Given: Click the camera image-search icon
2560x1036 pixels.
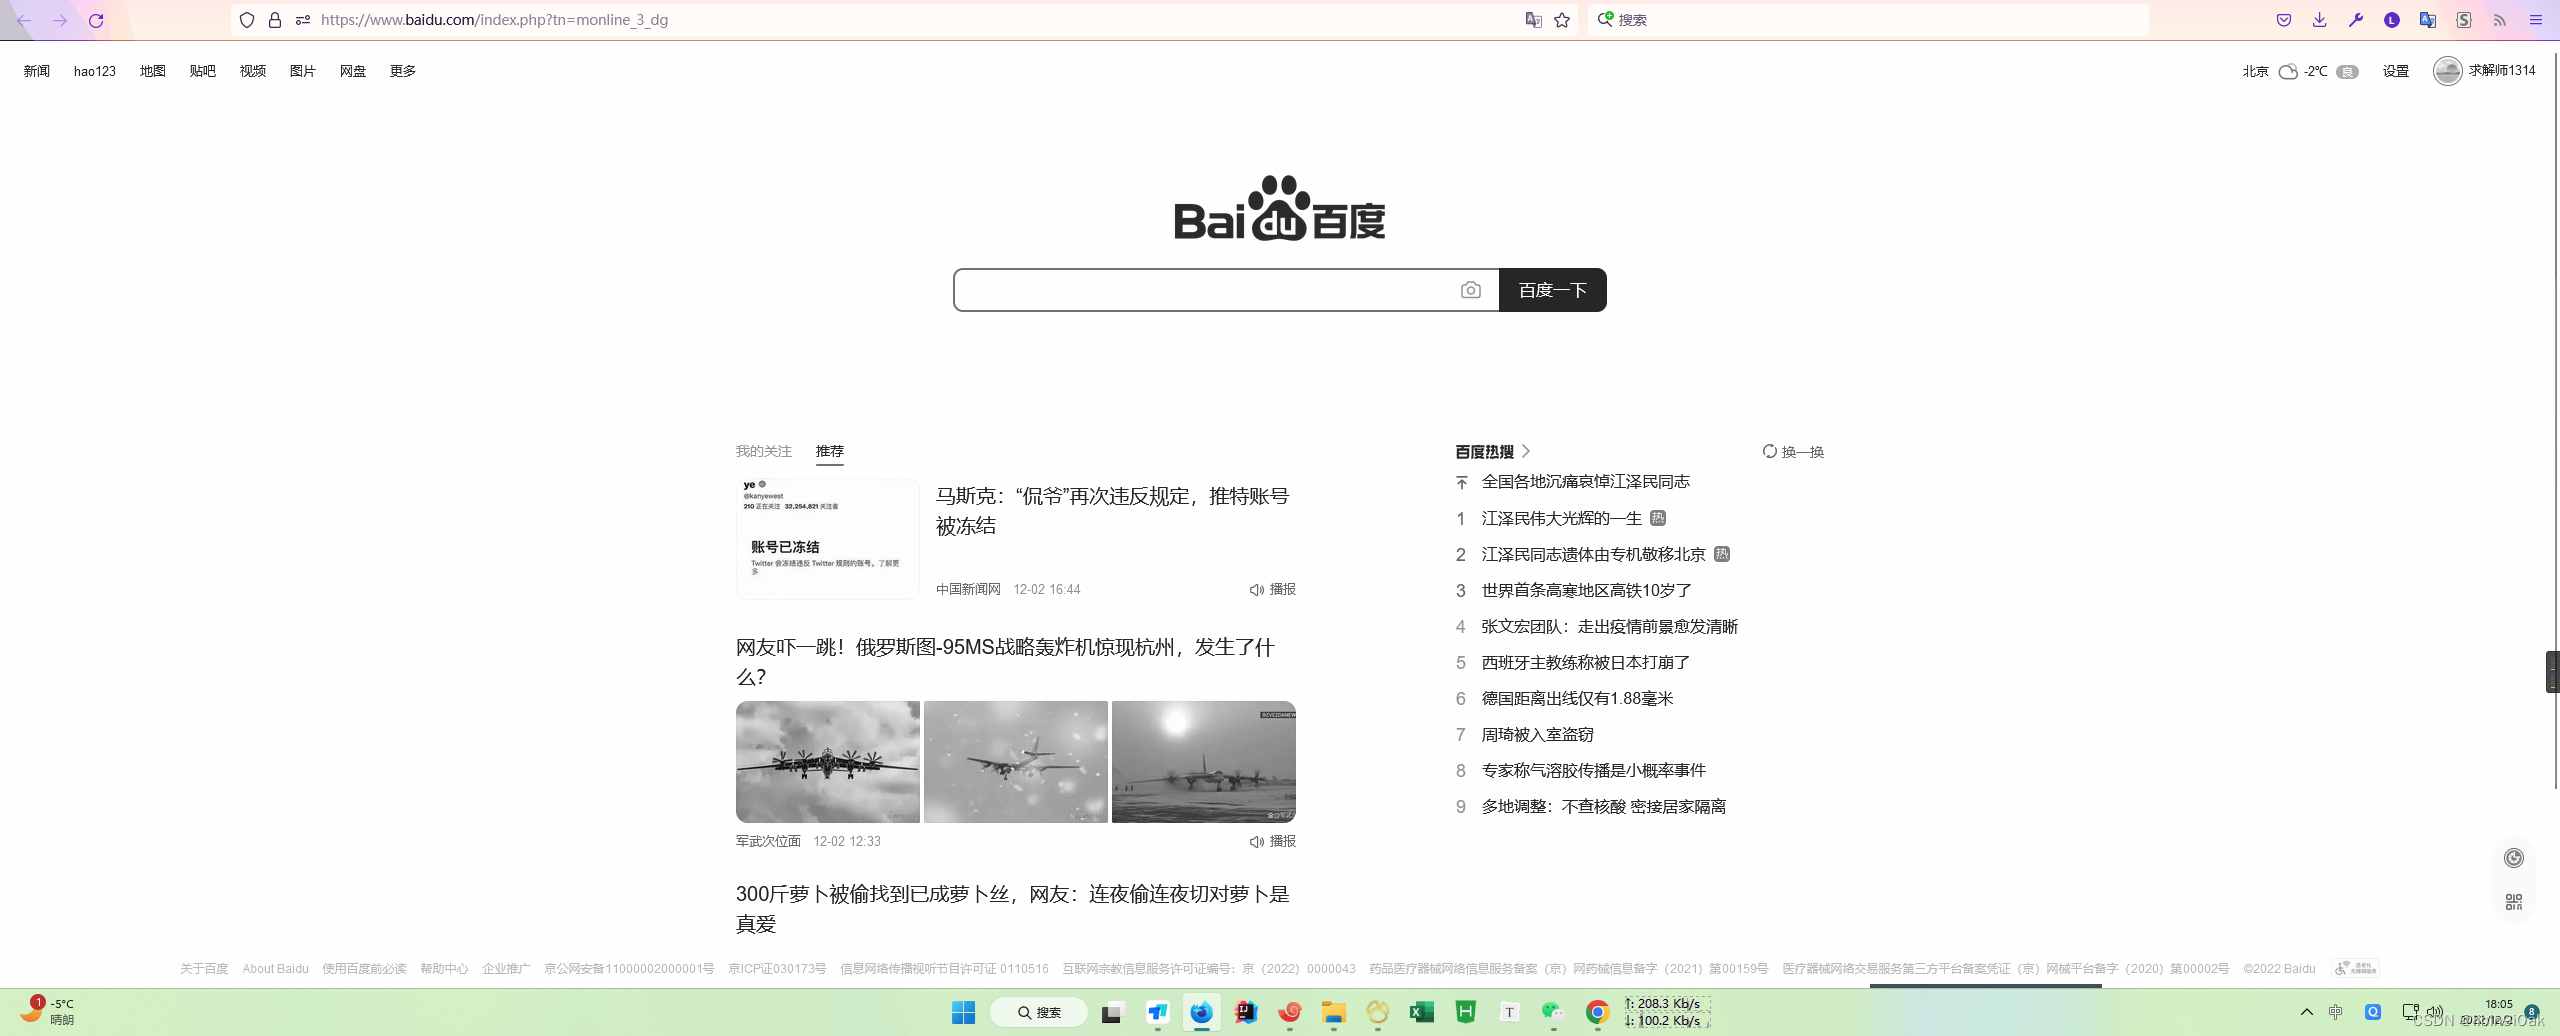Looking at the screenshot, I should pyautogui.click(x=1470, y=290).
